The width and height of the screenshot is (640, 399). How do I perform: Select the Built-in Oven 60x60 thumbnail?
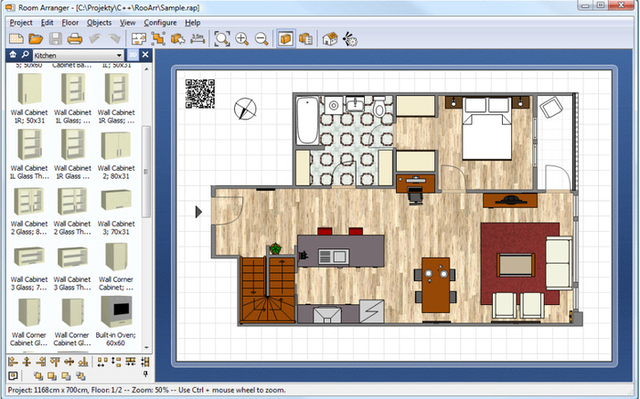pos(116,321)
